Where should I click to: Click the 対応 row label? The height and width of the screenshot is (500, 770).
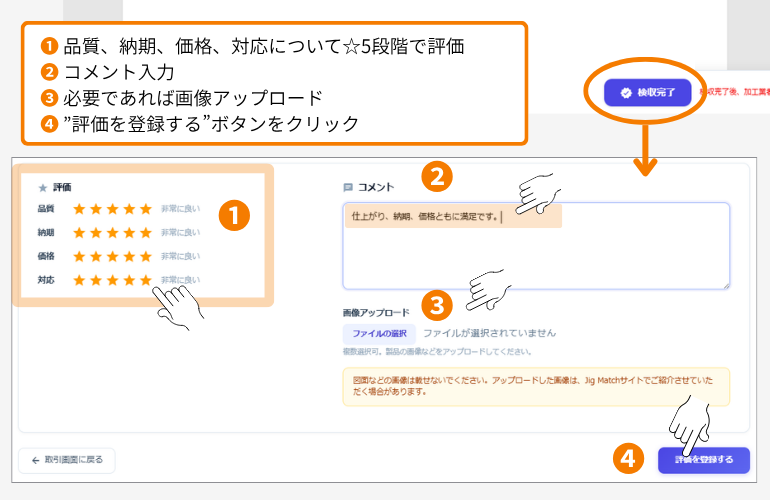[46, 280]
